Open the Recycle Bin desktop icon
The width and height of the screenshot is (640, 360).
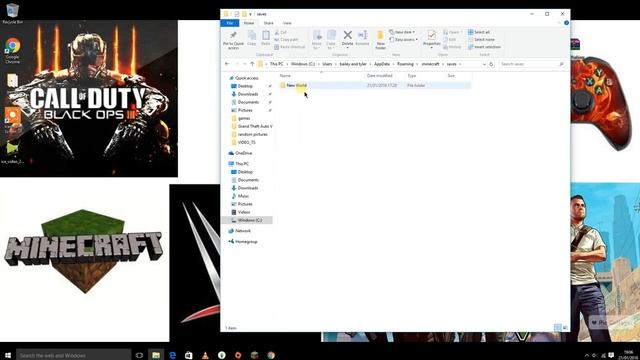point(12,13)
